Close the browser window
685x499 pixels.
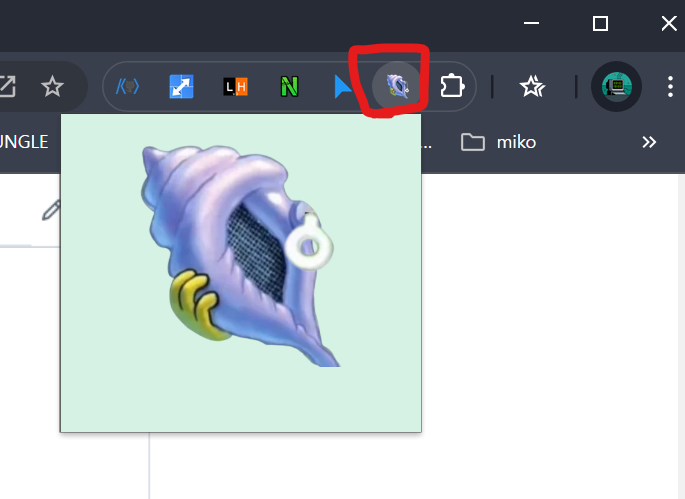pos(669,23)
